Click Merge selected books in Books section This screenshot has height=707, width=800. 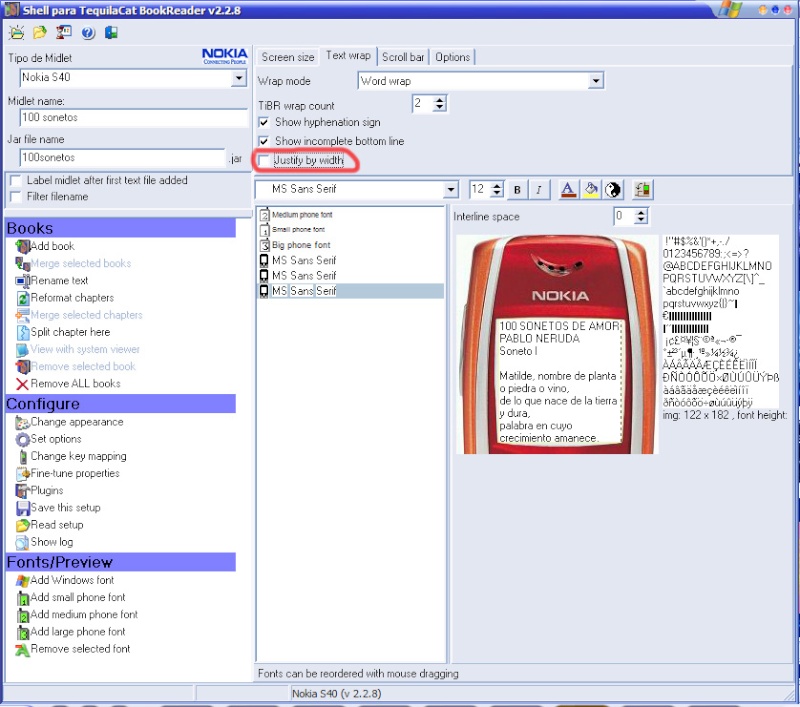[81, 264]
